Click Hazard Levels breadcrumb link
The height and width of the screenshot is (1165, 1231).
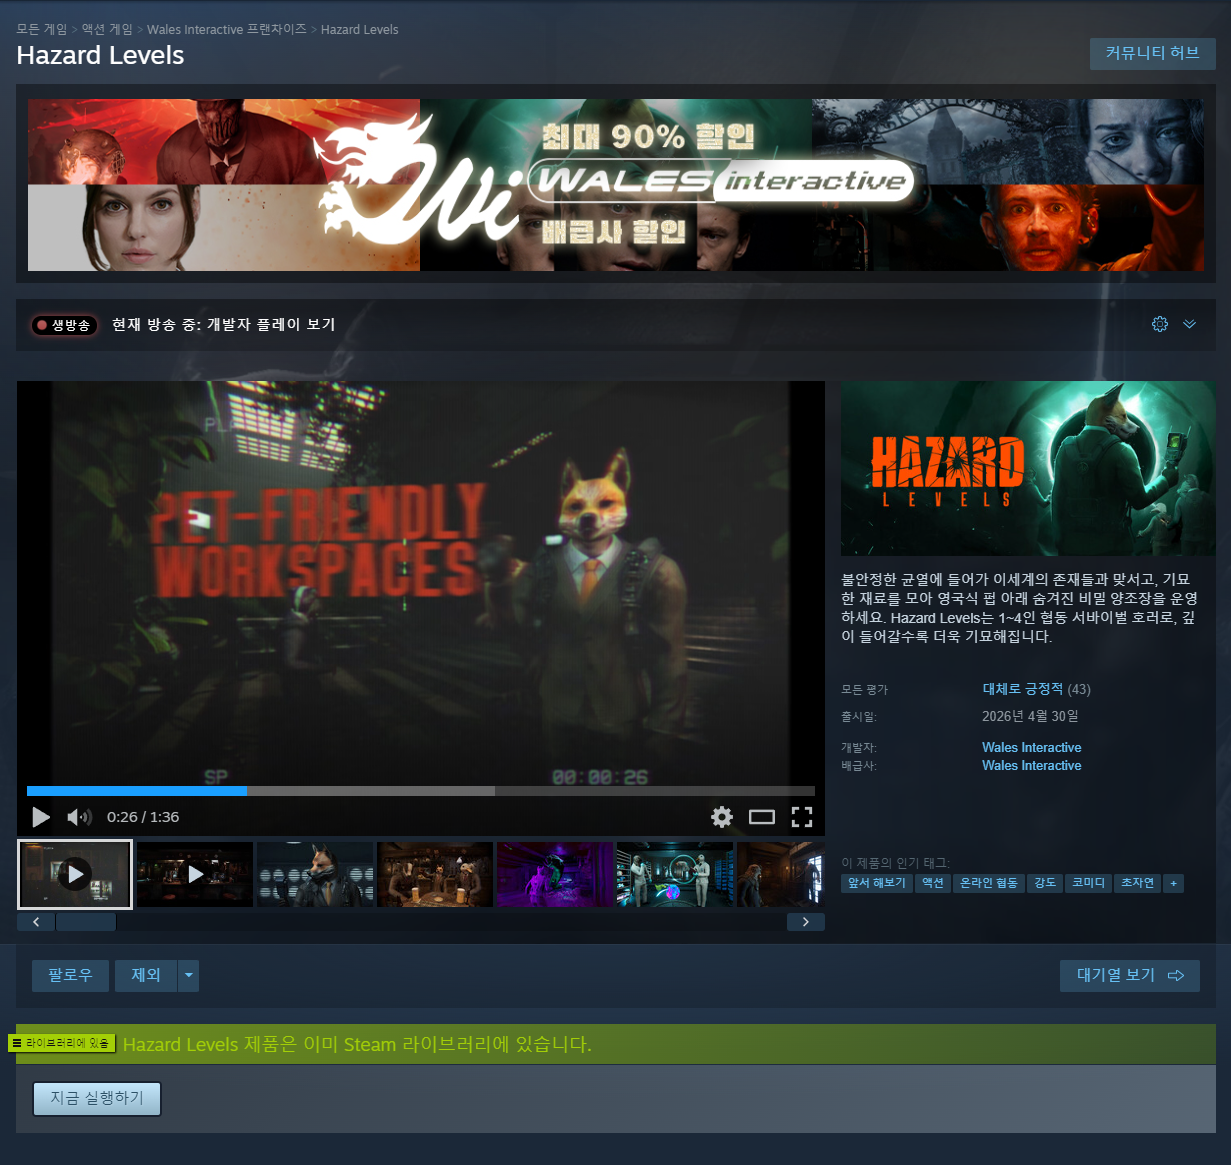360,29
